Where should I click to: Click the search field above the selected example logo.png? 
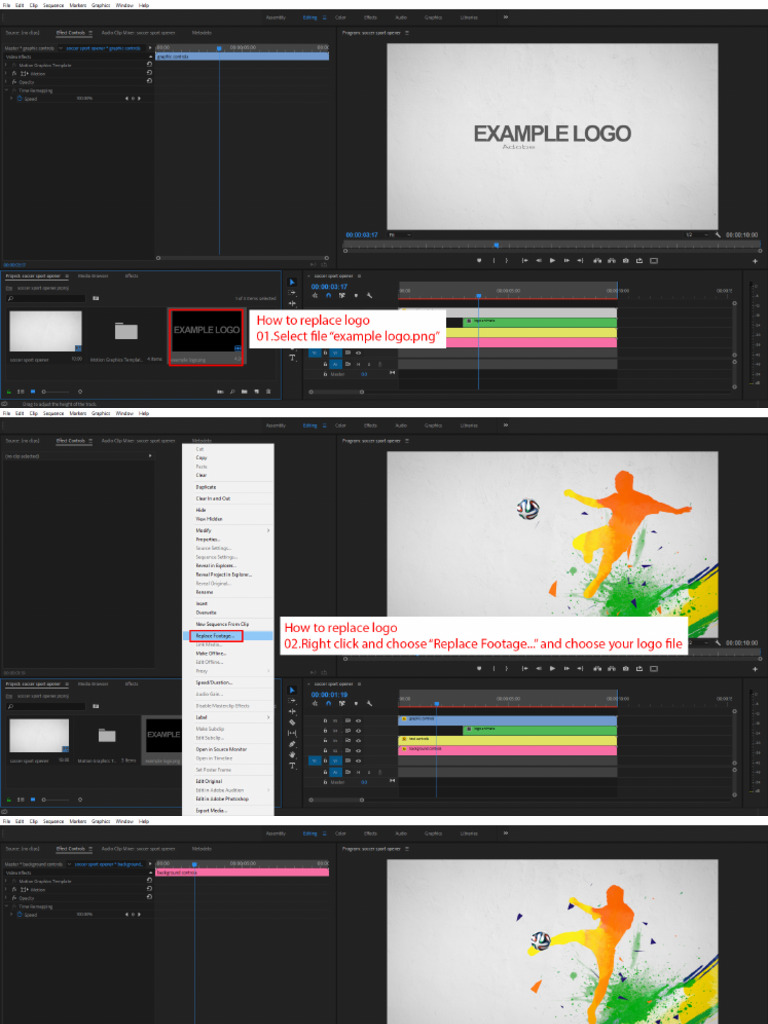coord(46,298)
